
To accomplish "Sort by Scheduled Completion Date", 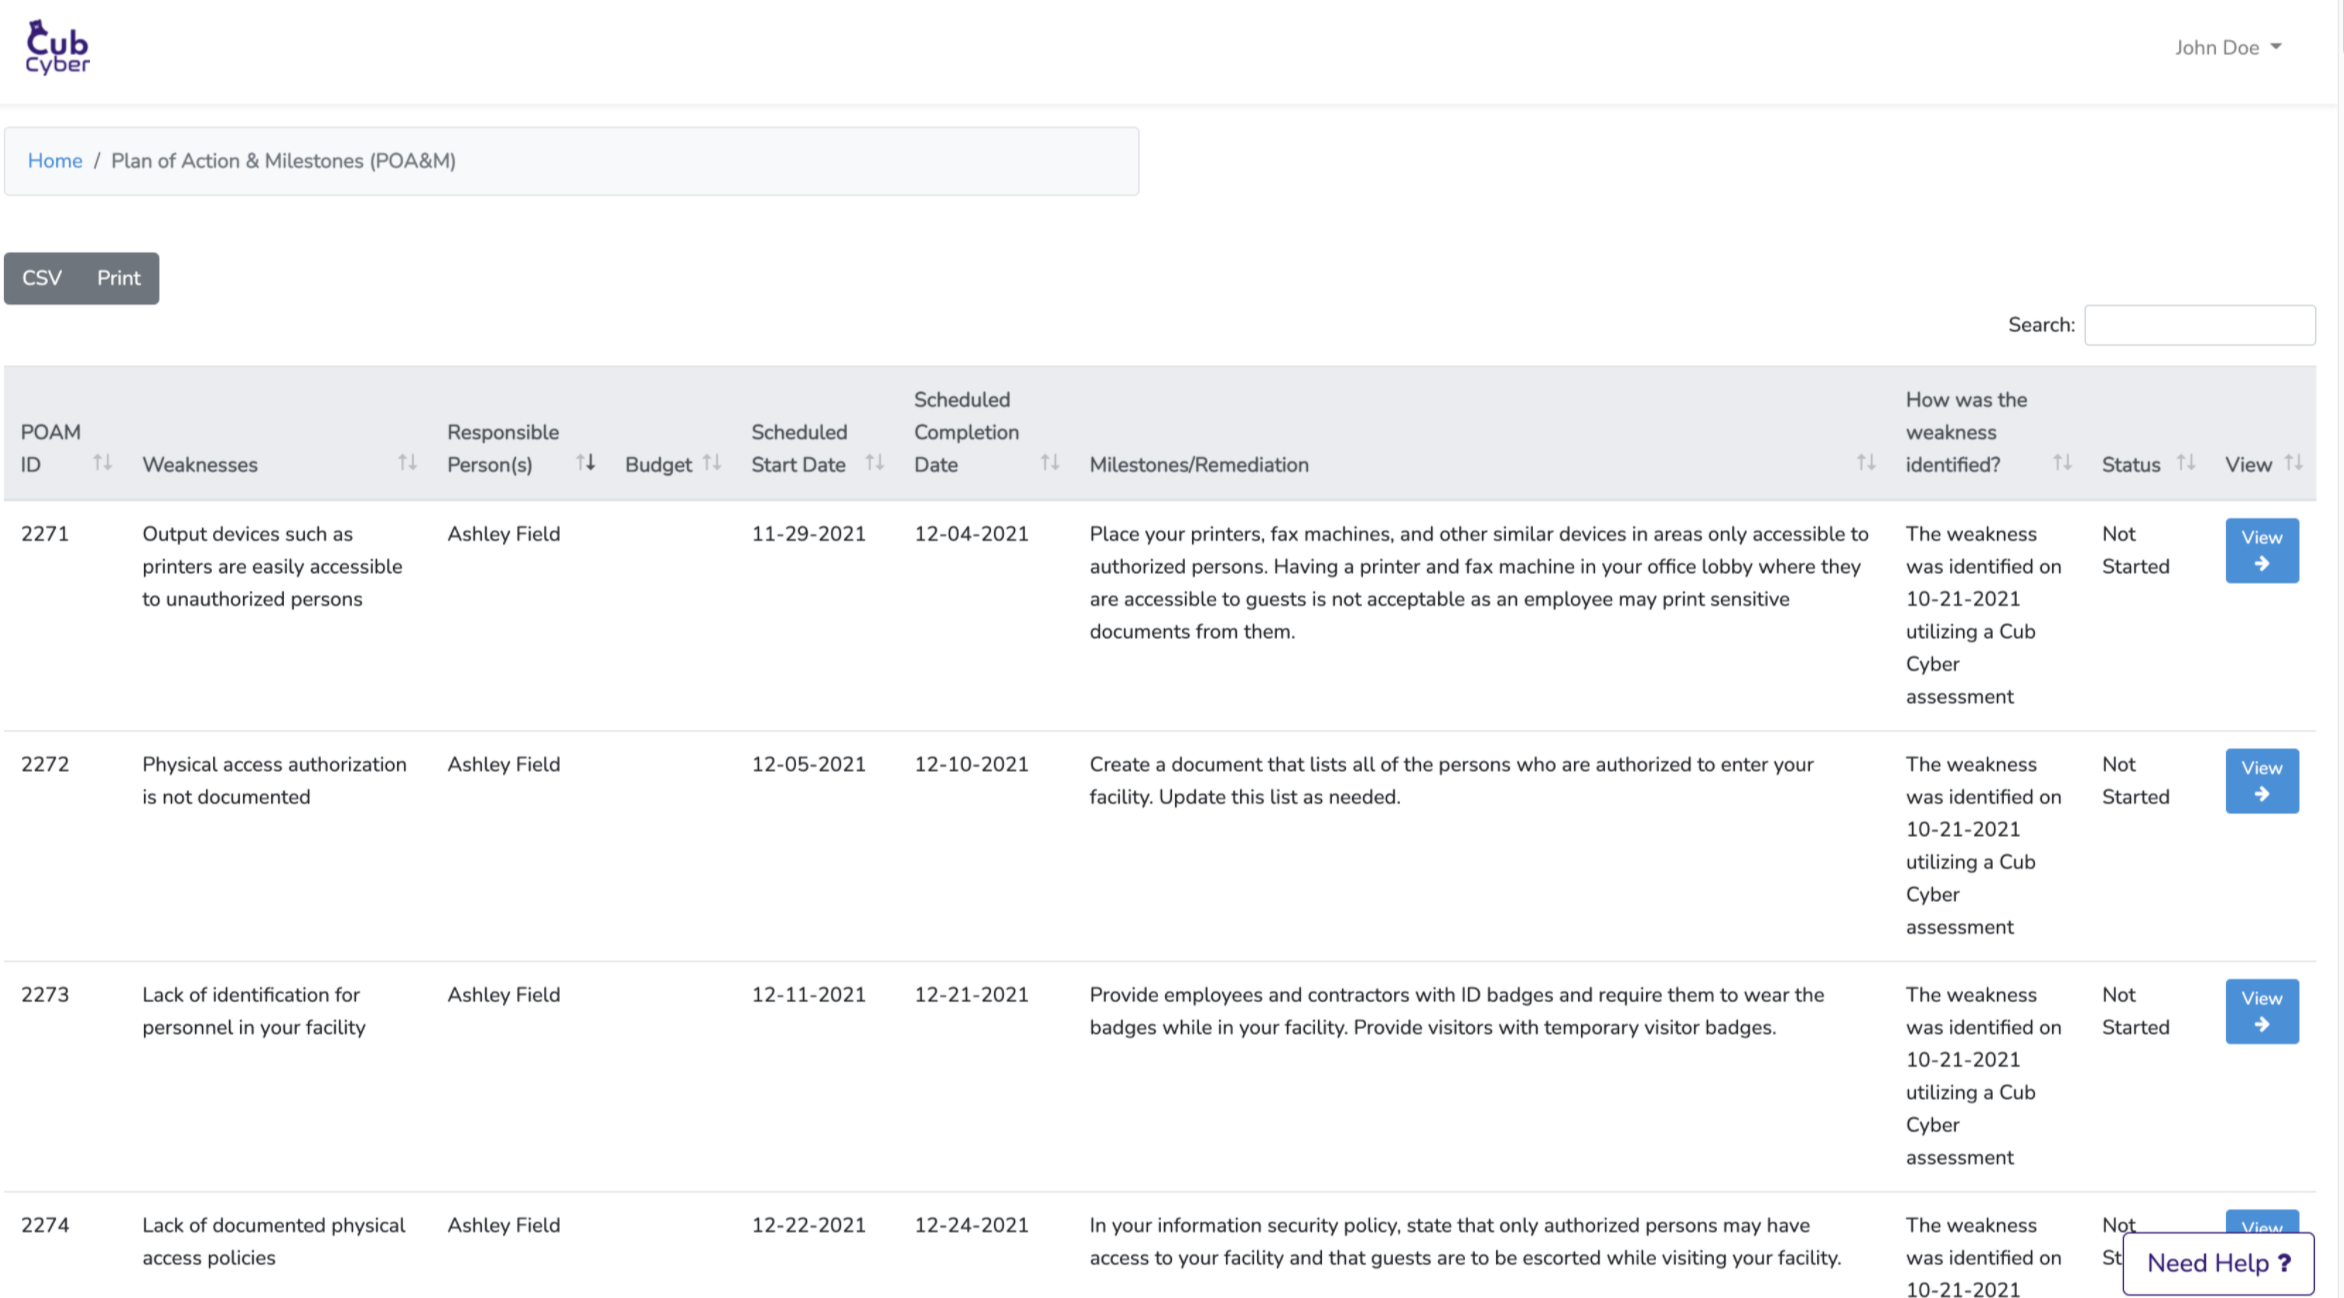I will (1049, 462).
